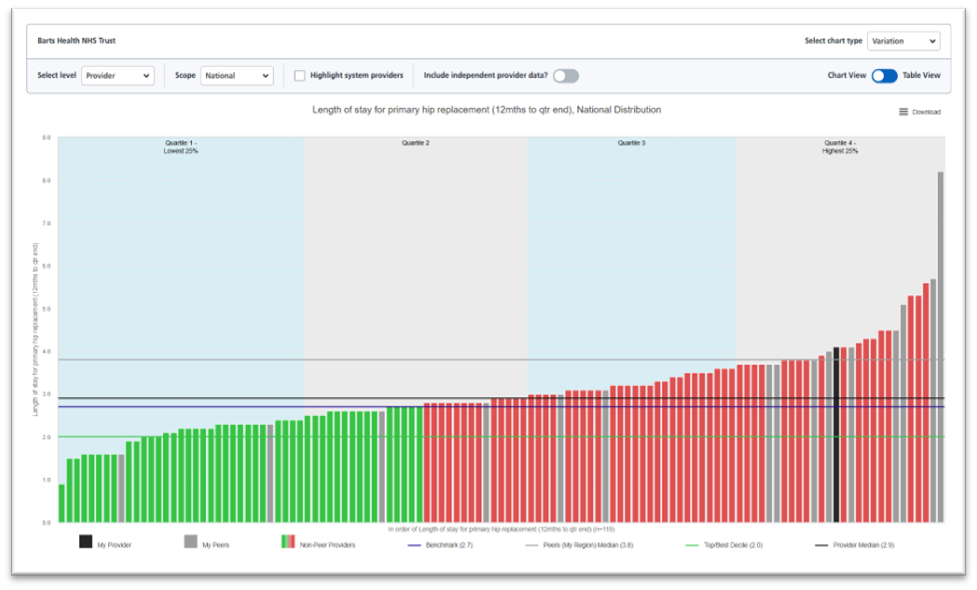Enable Highlight system providers checkbox
Image resolution: width=977 pixels, height=590 pixels.
(300, 76)
